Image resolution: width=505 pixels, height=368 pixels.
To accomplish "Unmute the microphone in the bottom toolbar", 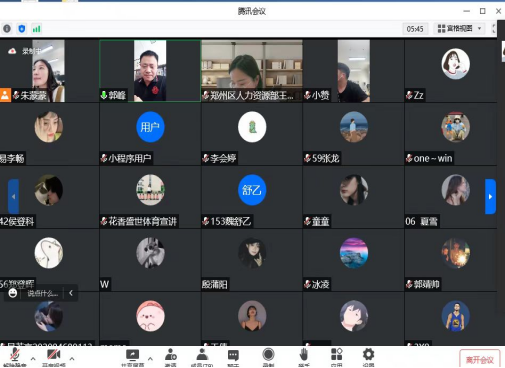I will [x=14, y=356].
